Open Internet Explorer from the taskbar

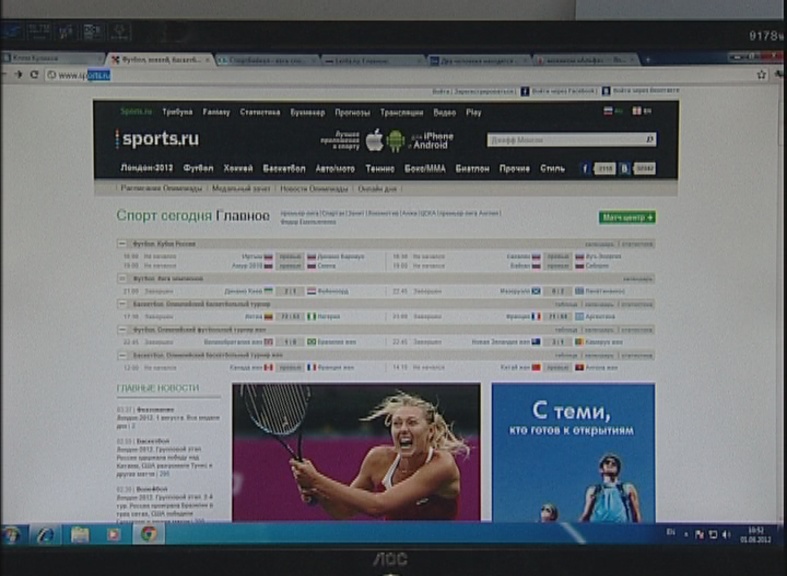pyautogui.click(x=46, y=535)
